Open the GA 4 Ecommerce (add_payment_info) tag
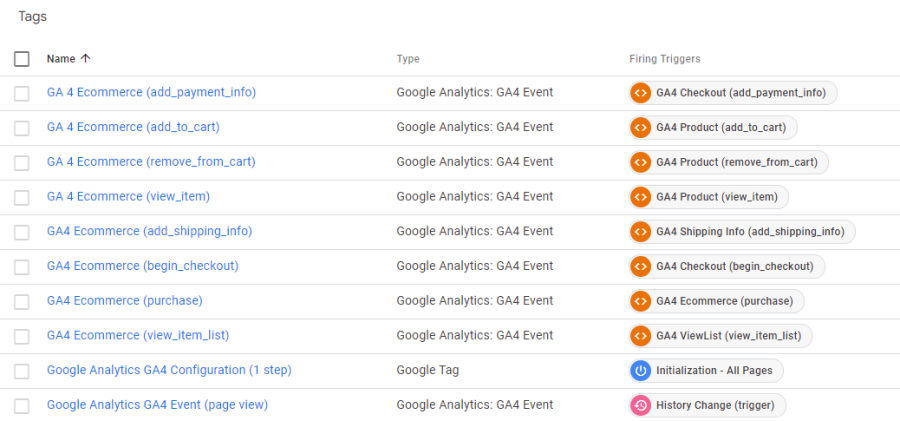The image size is (900, 421). pos(151,93)
